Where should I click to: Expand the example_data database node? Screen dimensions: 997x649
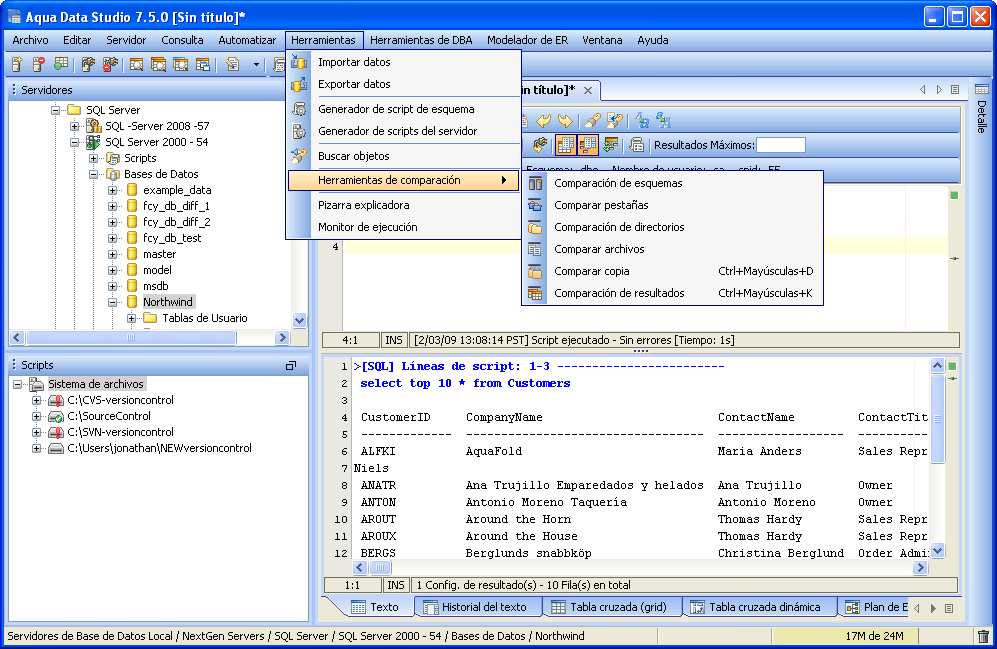(112, 190)
